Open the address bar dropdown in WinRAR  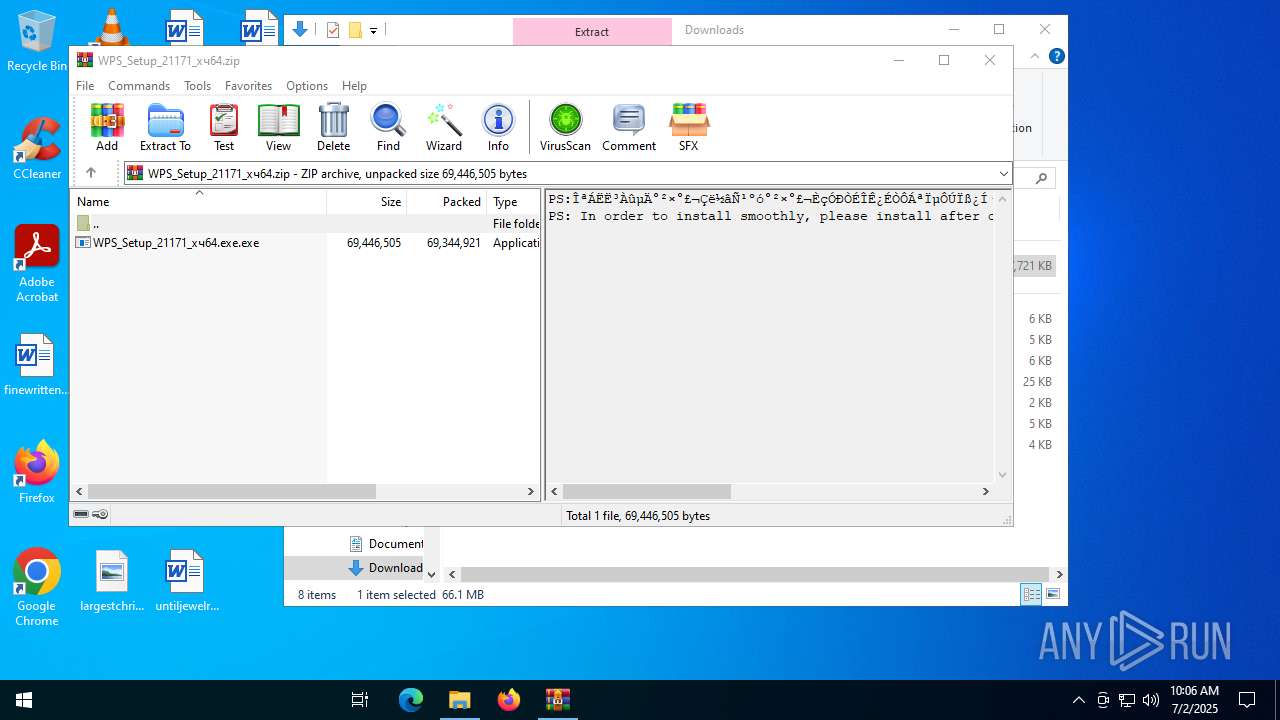1003,173
